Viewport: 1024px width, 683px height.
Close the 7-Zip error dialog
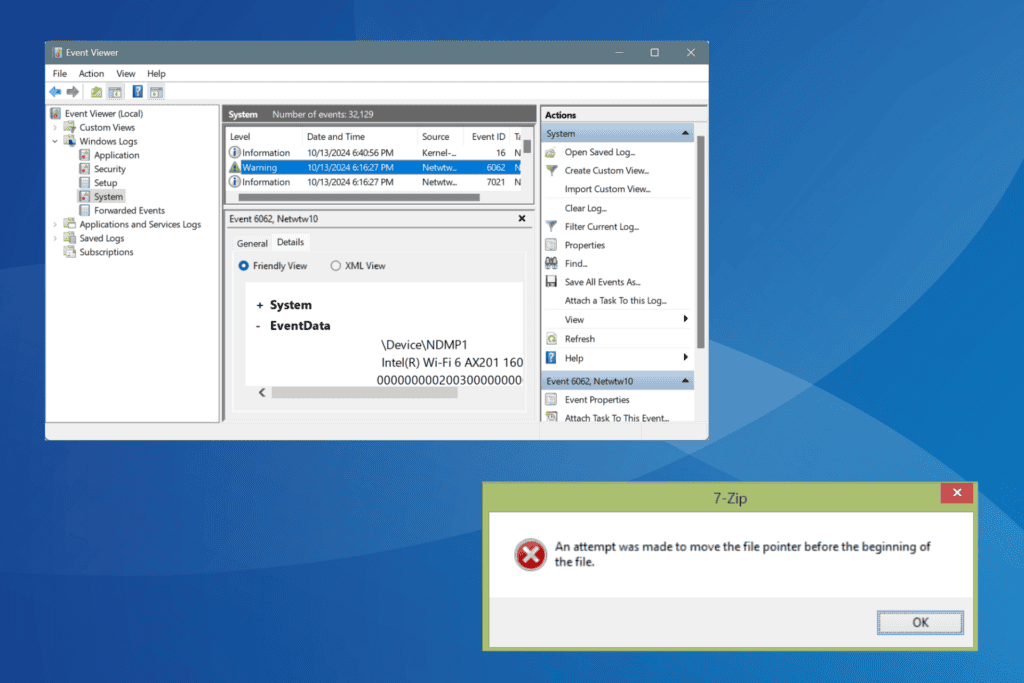[x=957, y=493]
